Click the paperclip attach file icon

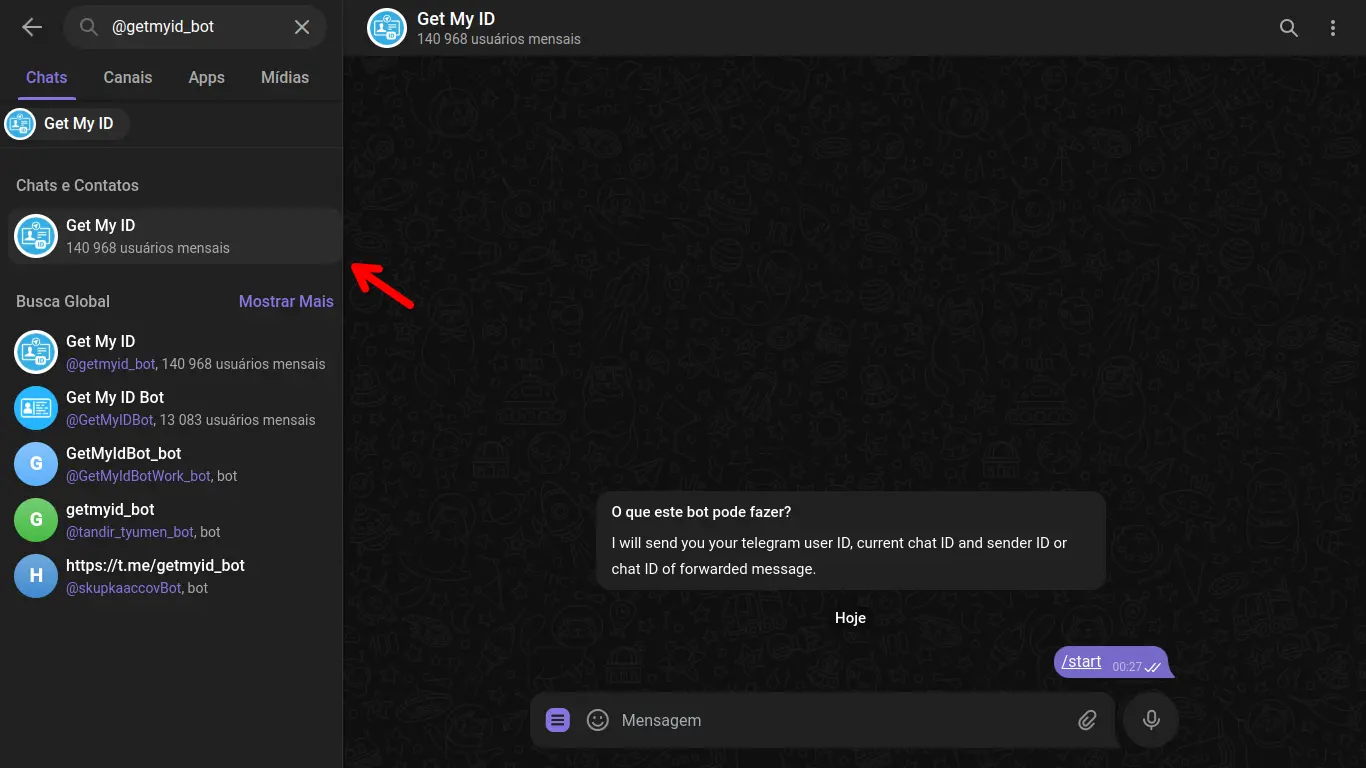click(x=1087, y=720)
